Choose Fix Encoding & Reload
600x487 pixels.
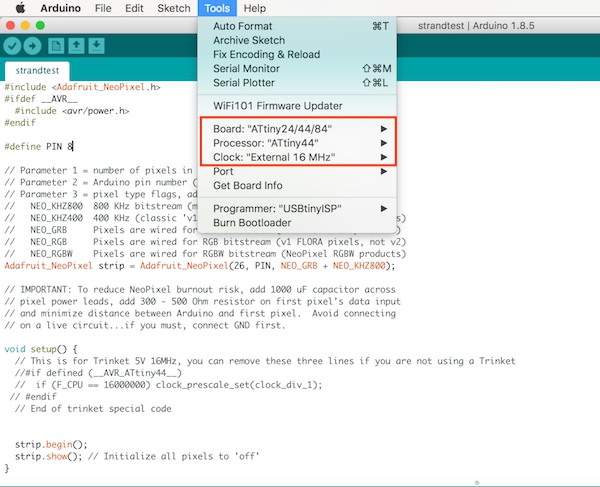297,54
